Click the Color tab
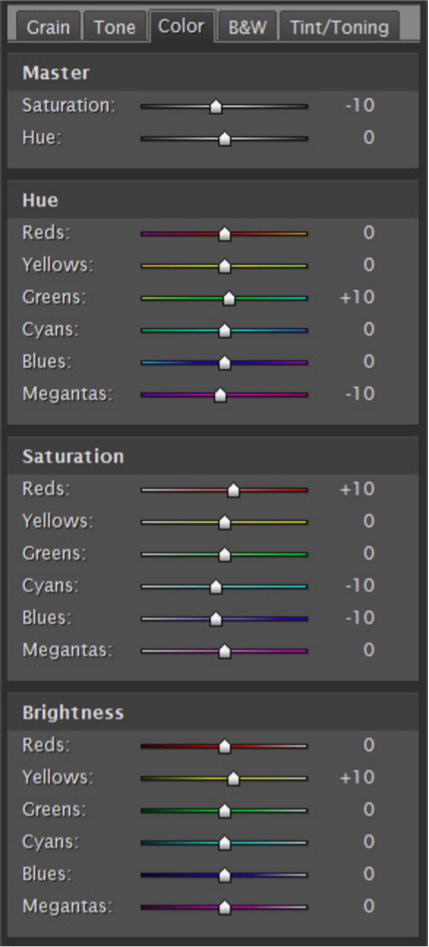429x947 pixels. [181, 26]
